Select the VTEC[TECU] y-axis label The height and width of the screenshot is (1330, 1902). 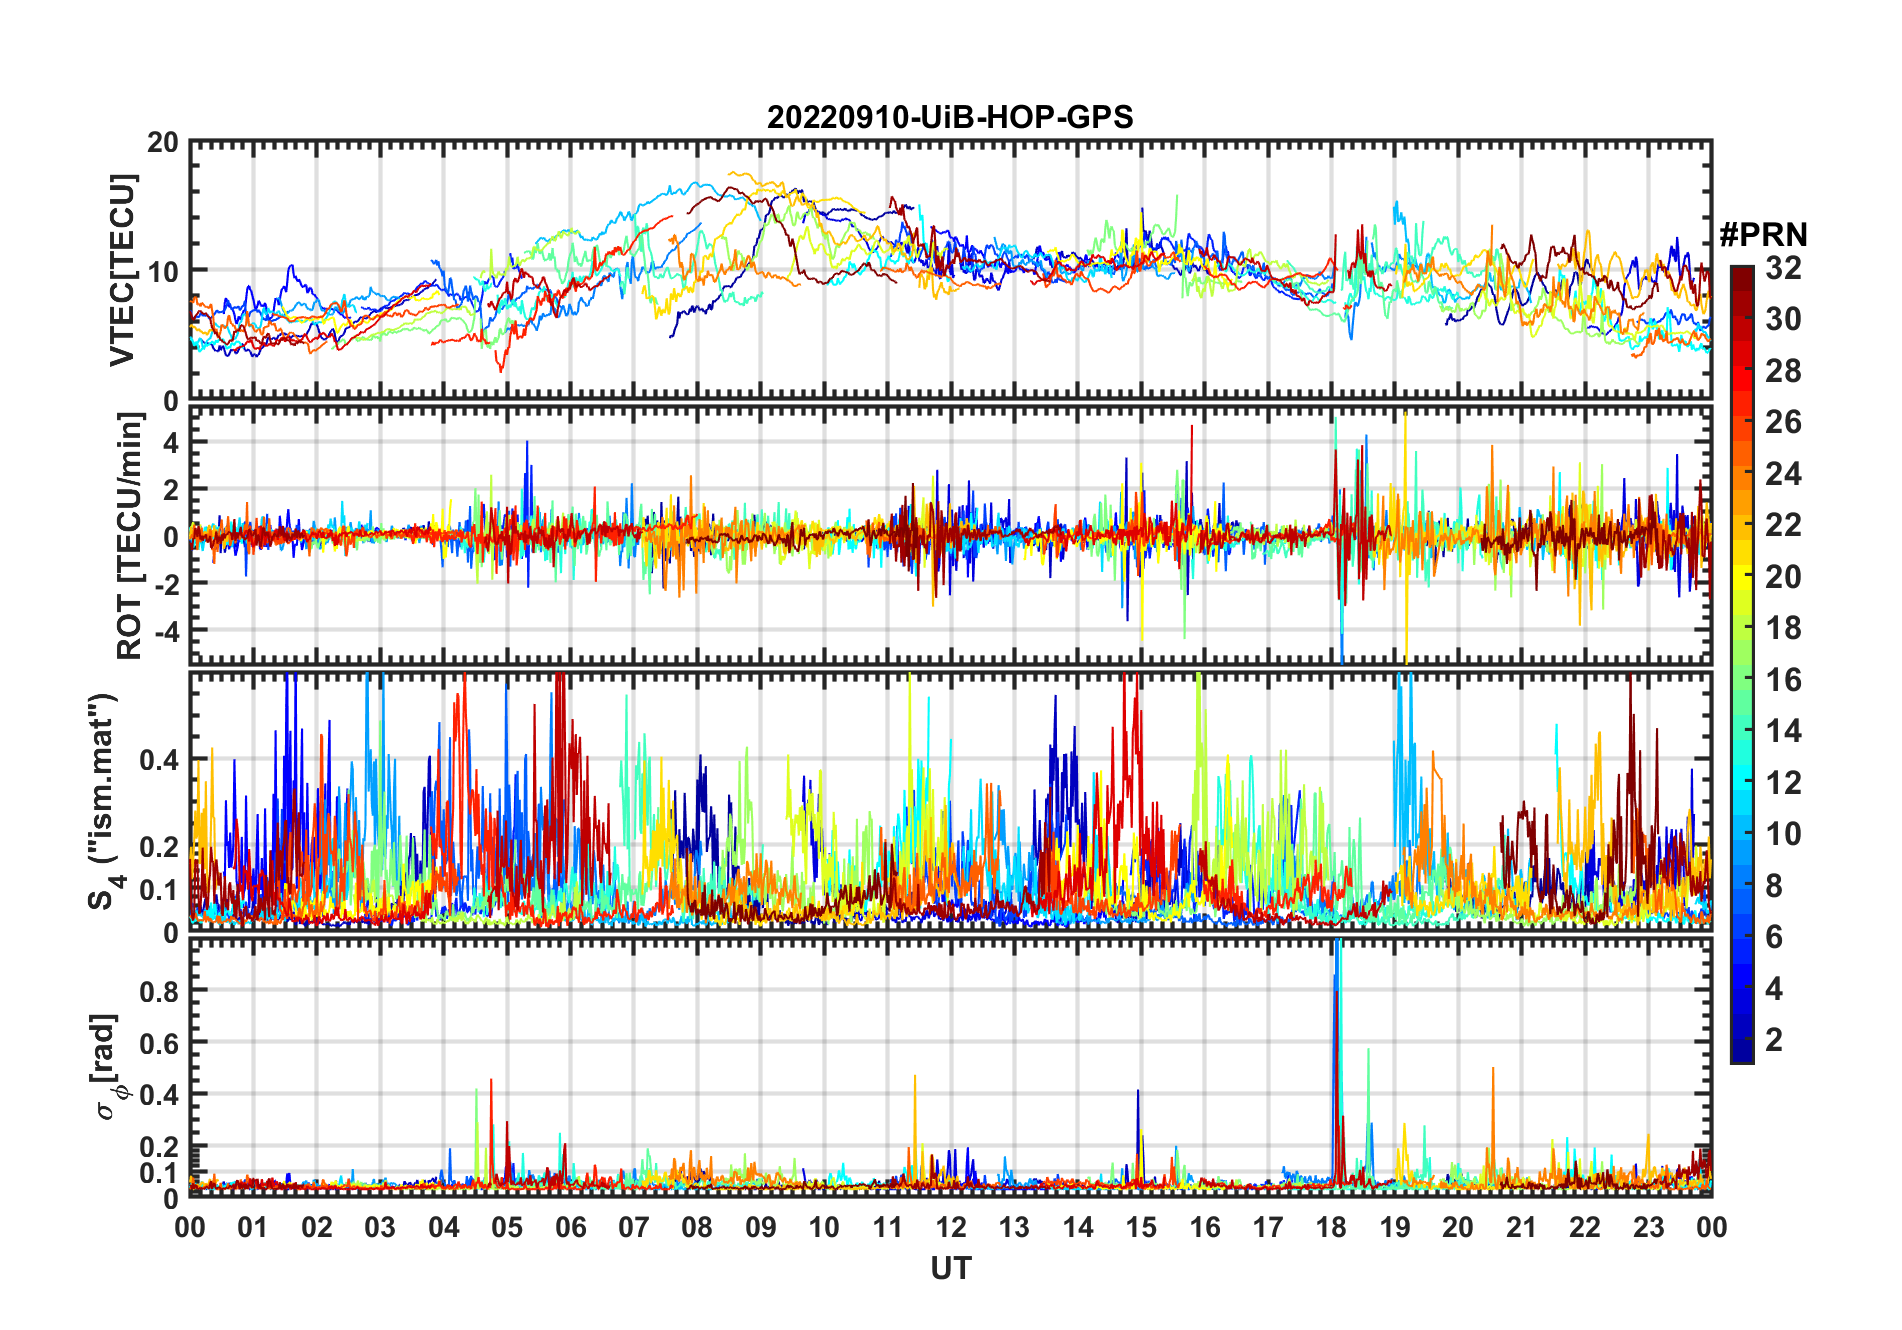(122, 270)
